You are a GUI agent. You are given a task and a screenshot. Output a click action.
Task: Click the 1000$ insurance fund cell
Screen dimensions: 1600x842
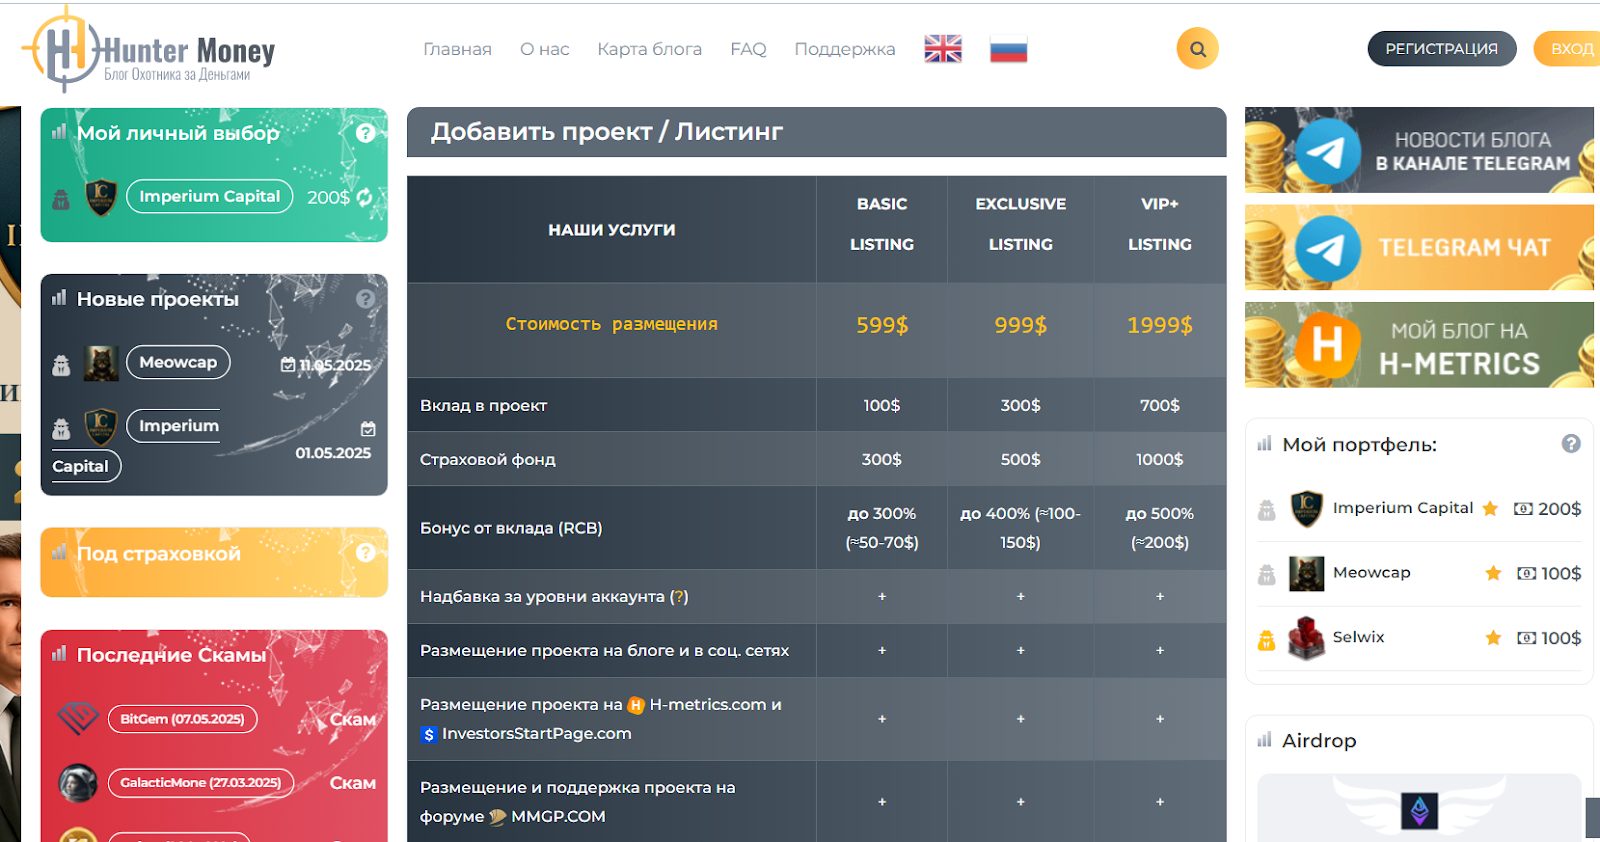1160,459
